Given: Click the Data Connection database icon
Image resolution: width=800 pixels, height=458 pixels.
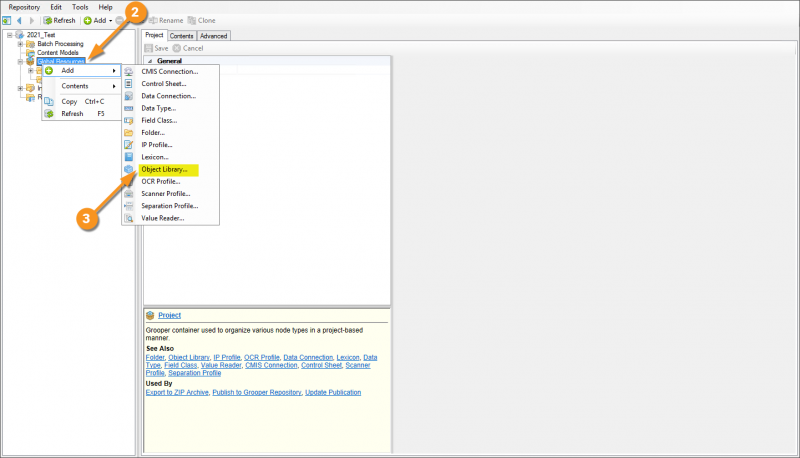Looking at the screenshot, I should point(129,96).
